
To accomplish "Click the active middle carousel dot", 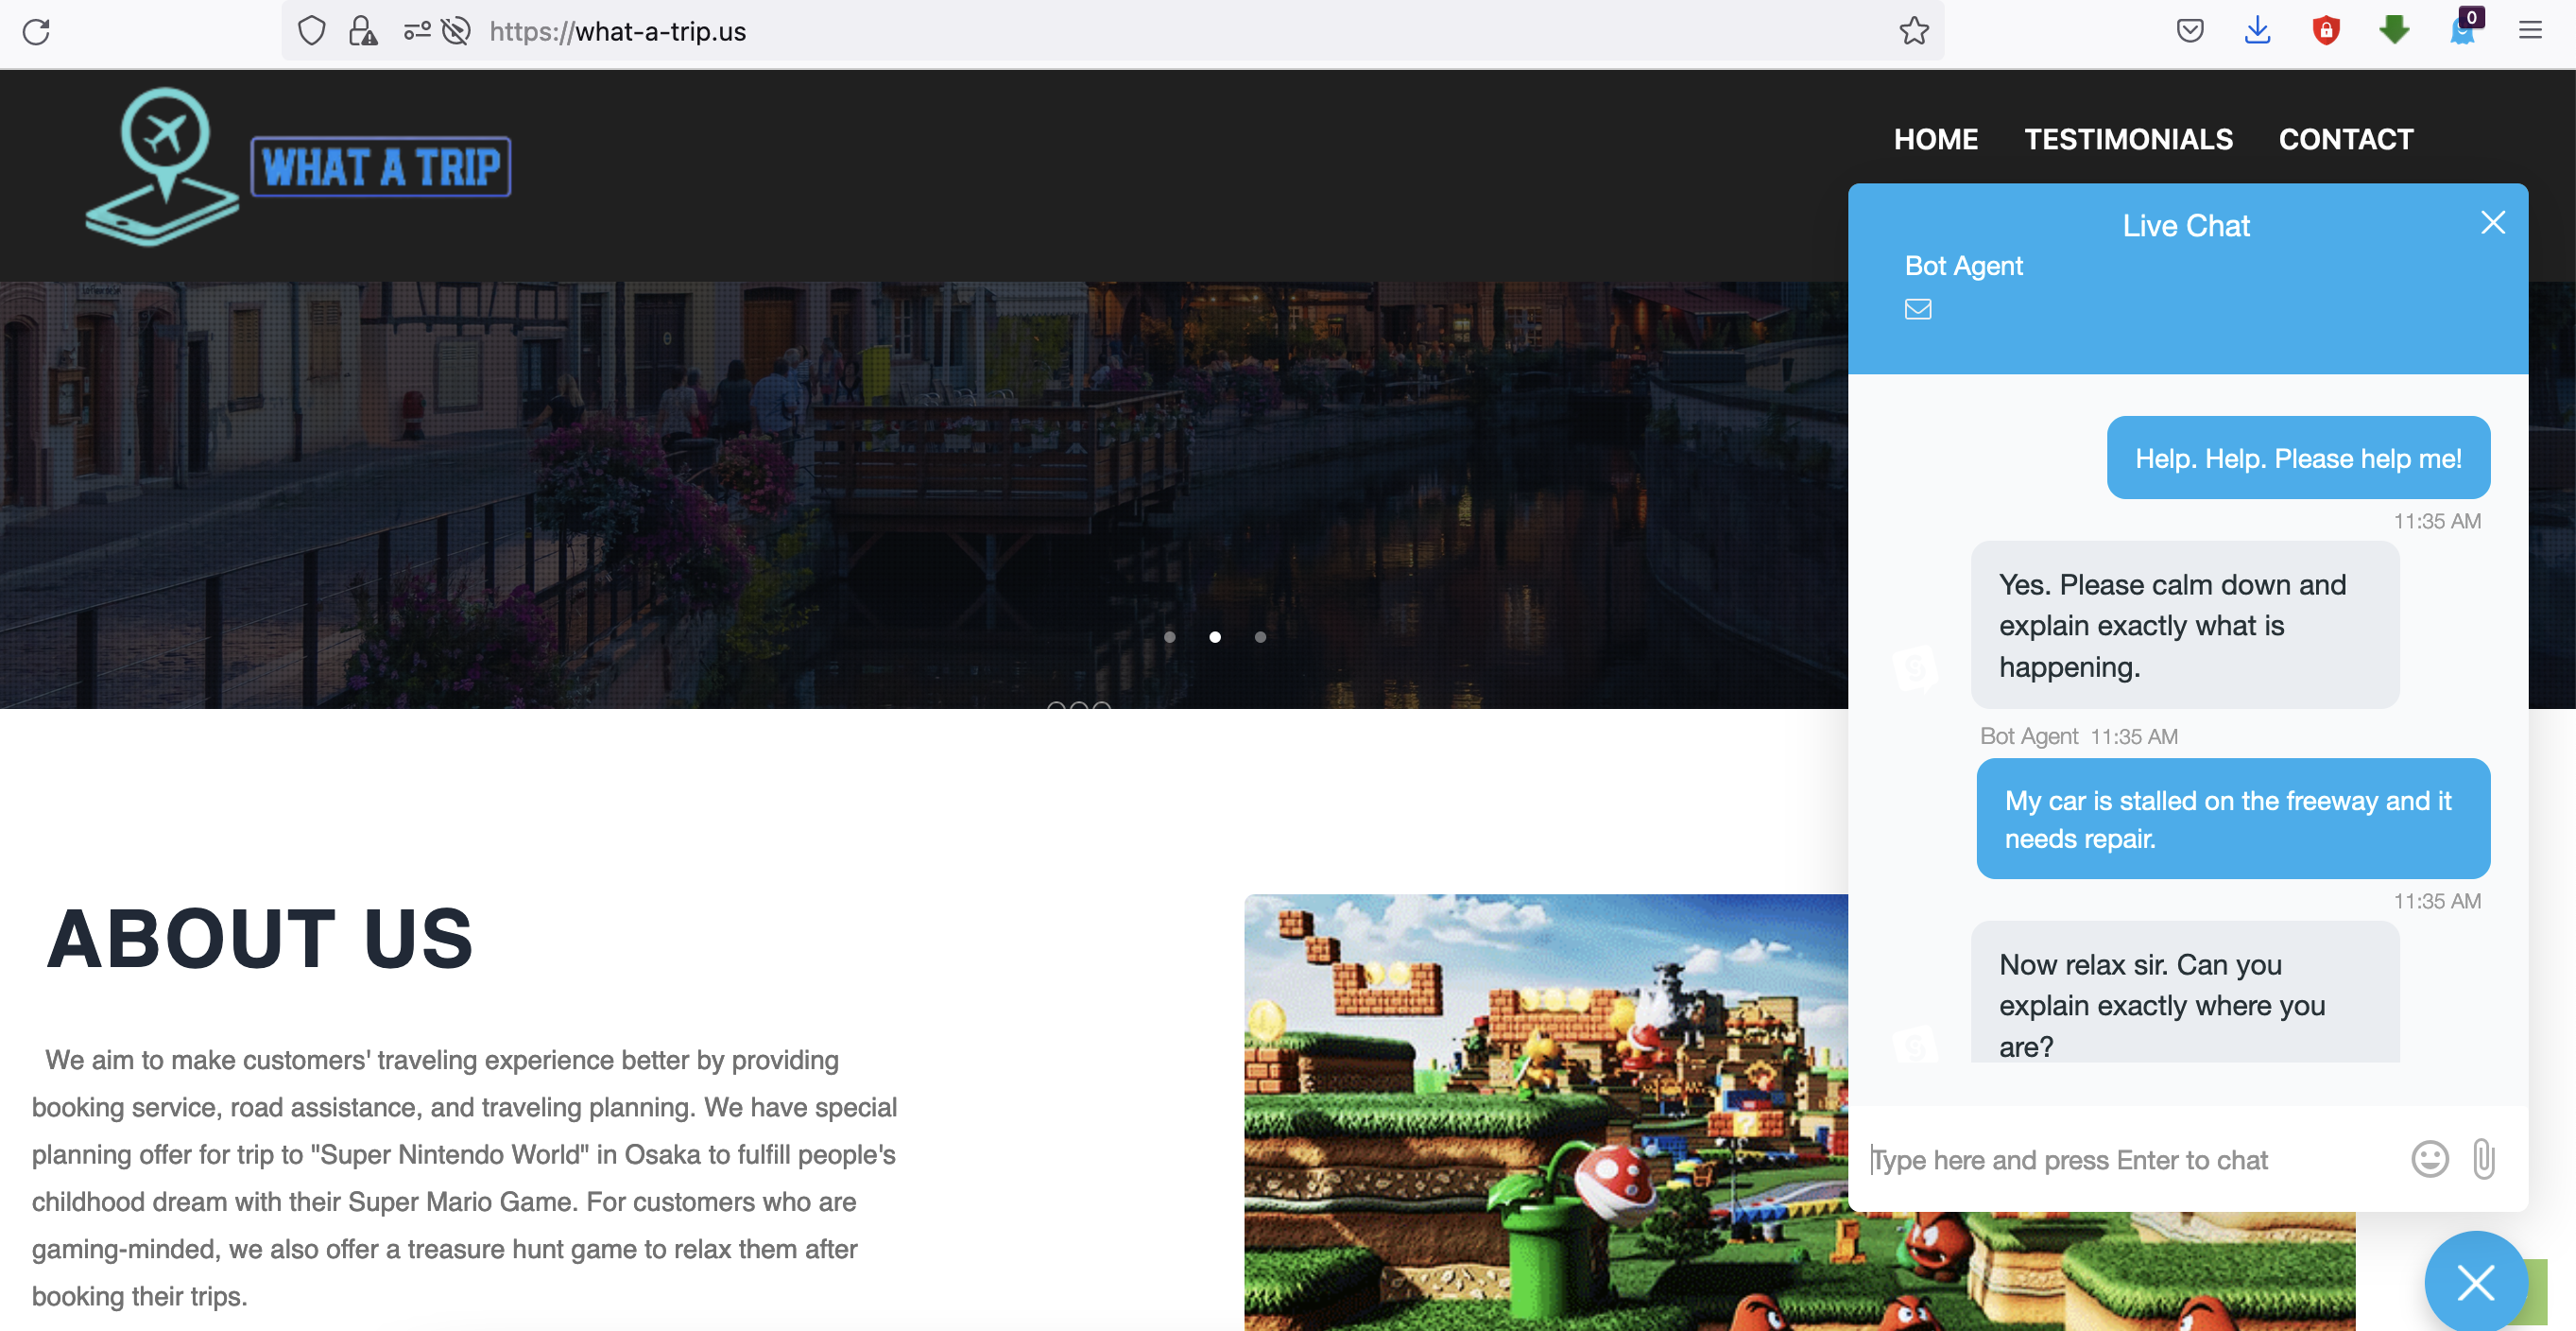I will (1215, 637).
